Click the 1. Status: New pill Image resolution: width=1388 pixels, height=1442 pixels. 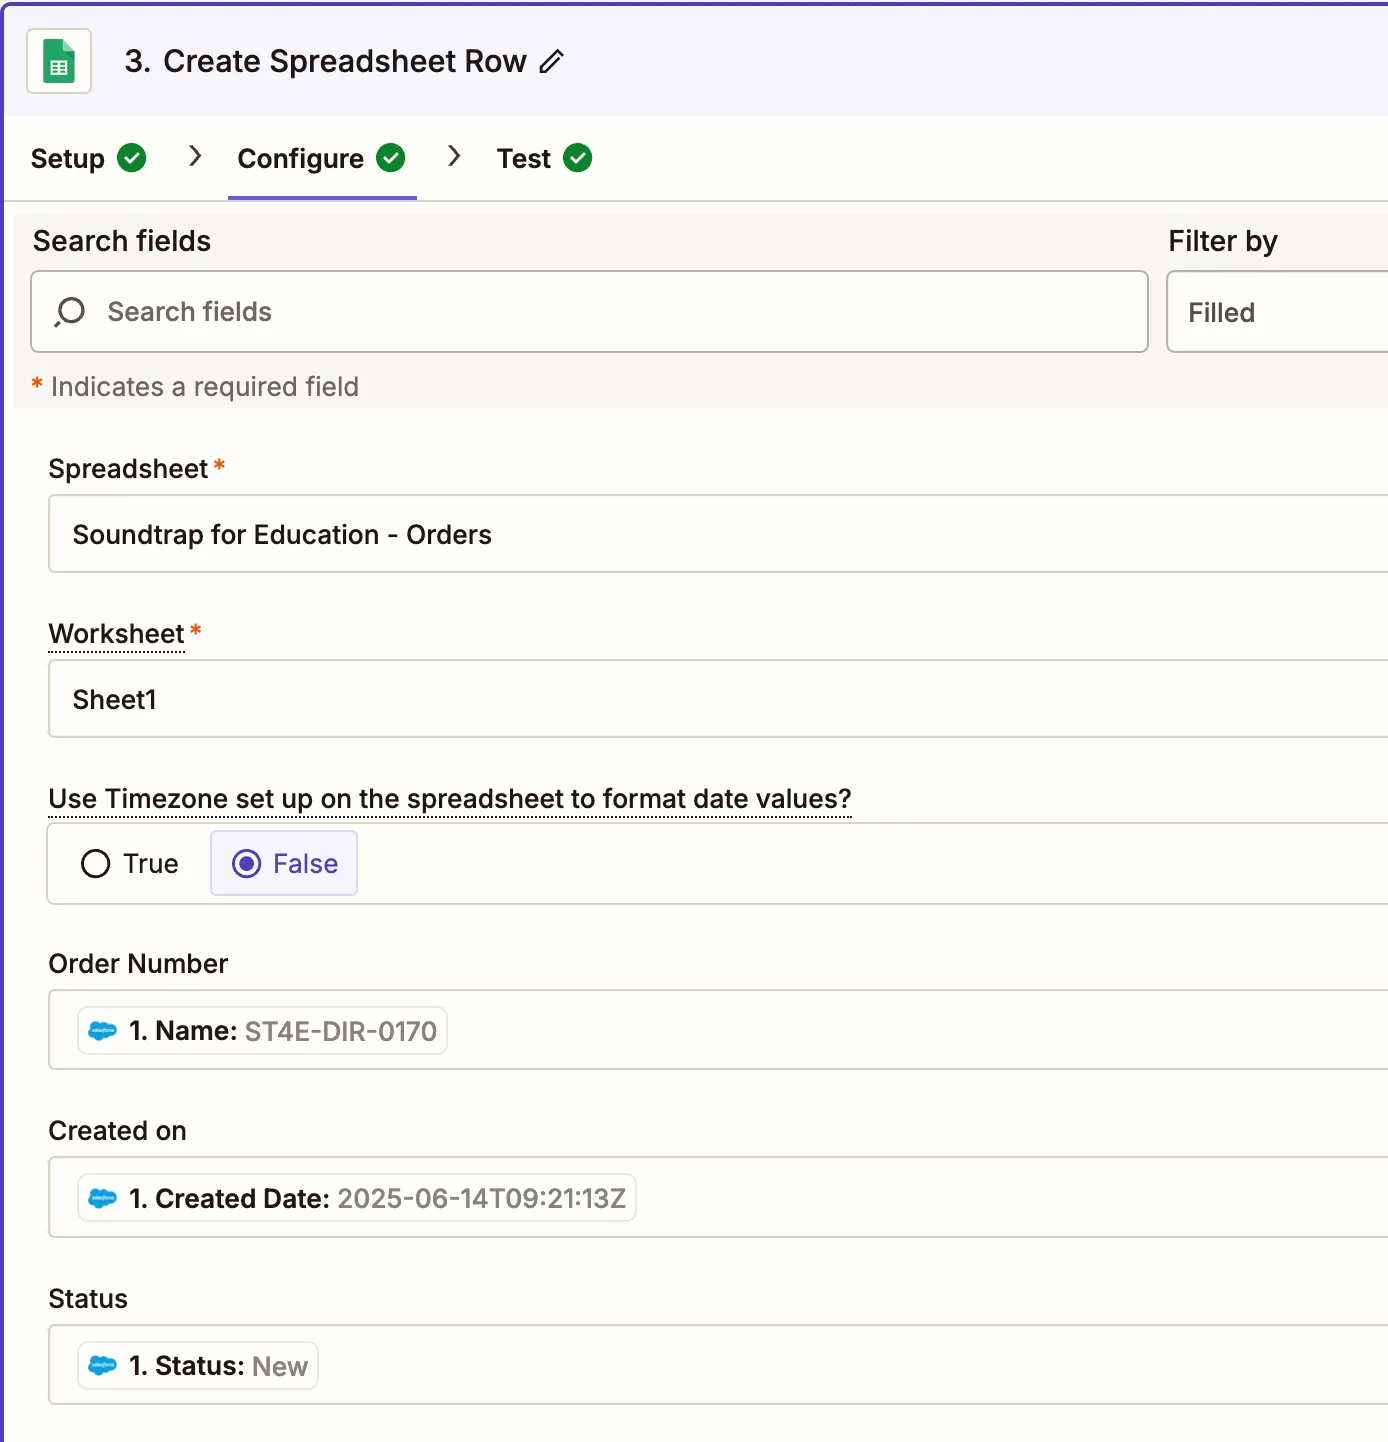click(x=198, y=1366)
